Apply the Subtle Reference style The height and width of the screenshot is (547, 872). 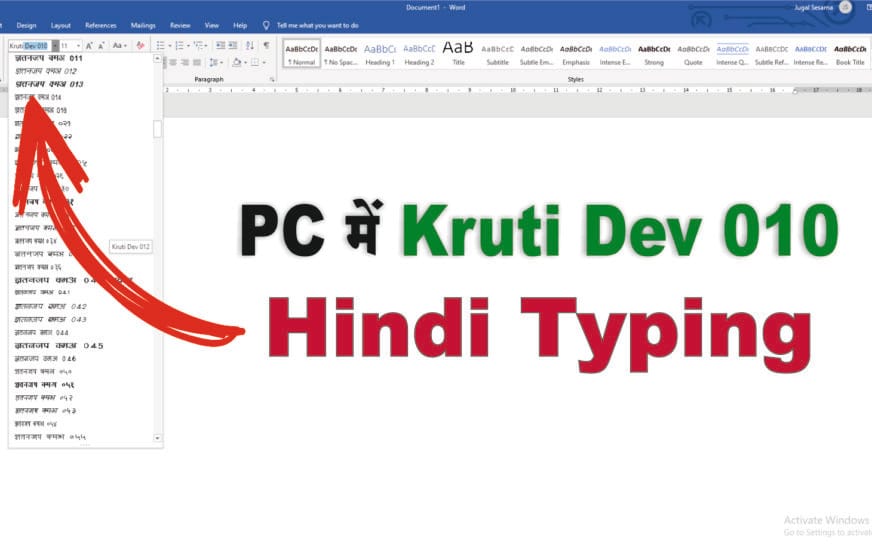(771, 54)
